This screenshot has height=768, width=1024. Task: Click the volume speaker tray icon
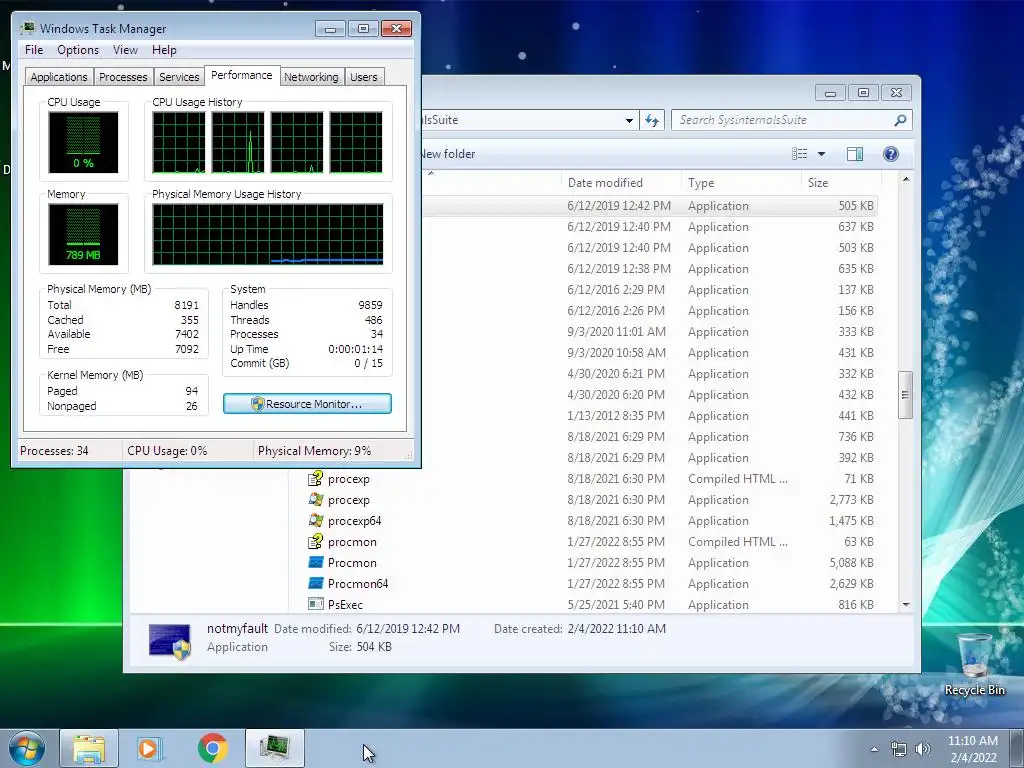pyautogui.click(x=922, y=749)
